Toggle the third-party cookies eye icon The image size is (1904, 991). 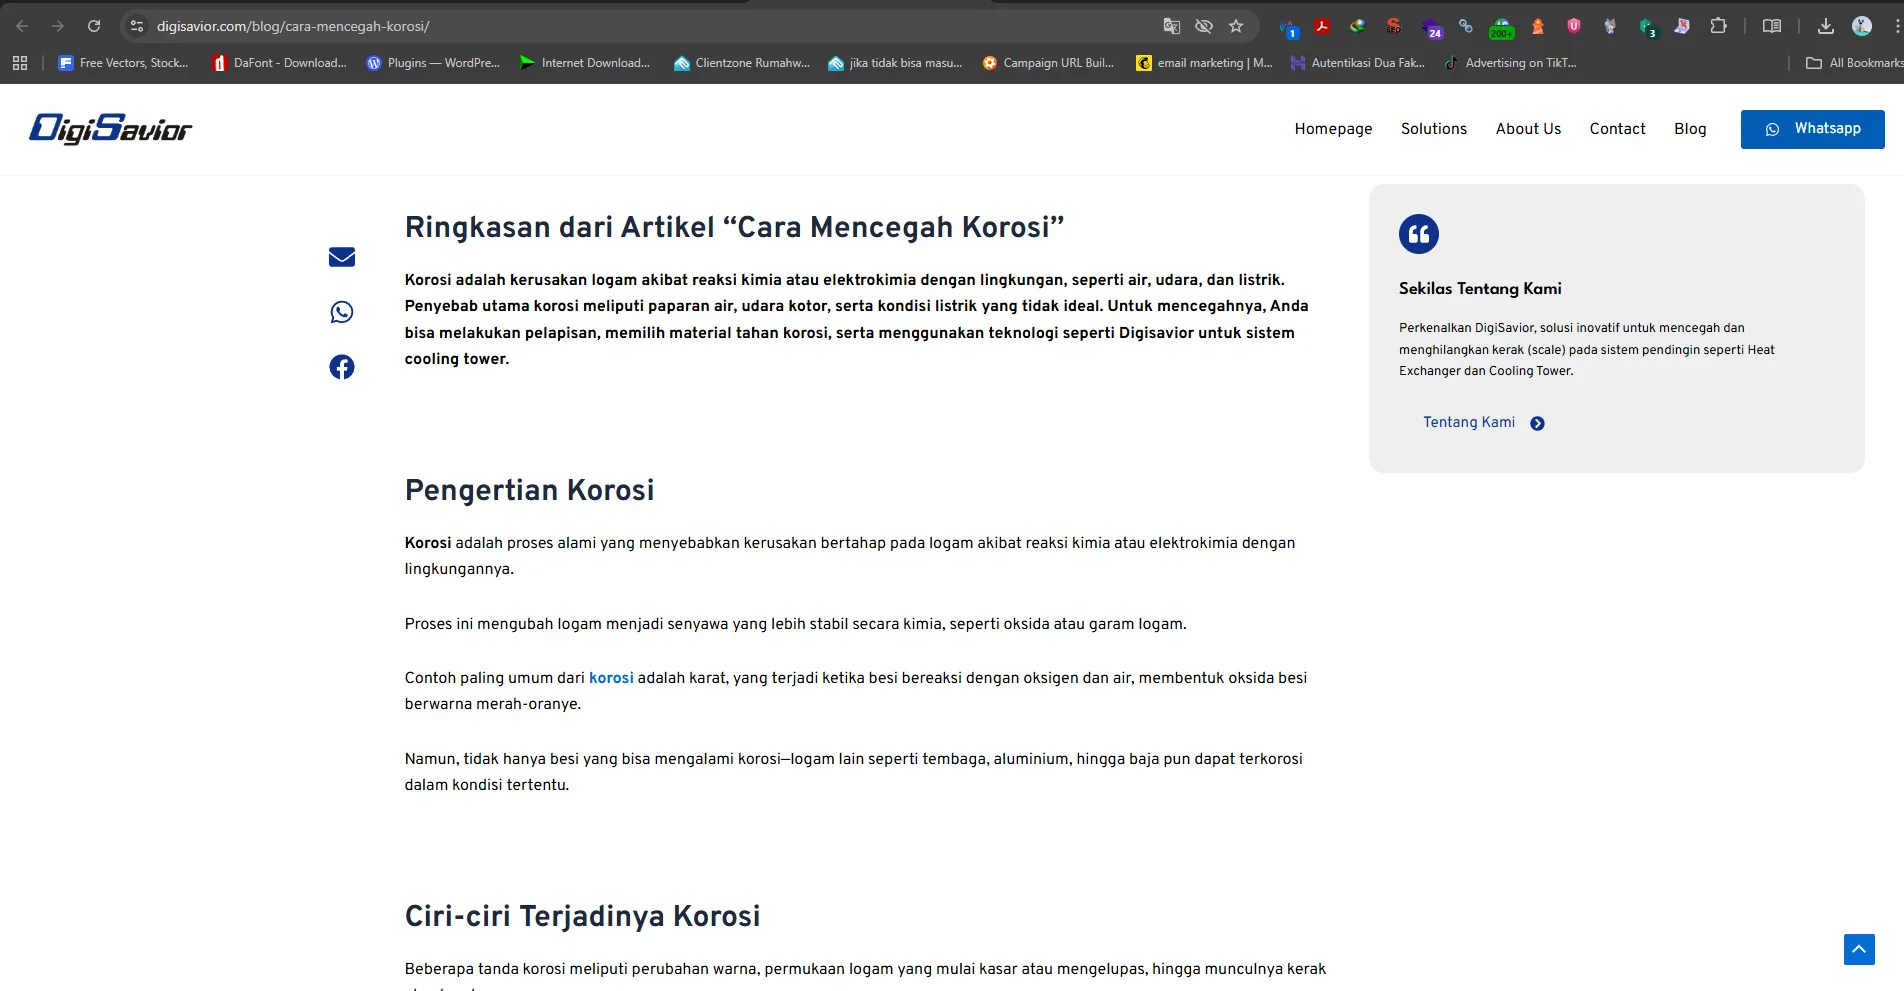click(x=1204, y=26)
